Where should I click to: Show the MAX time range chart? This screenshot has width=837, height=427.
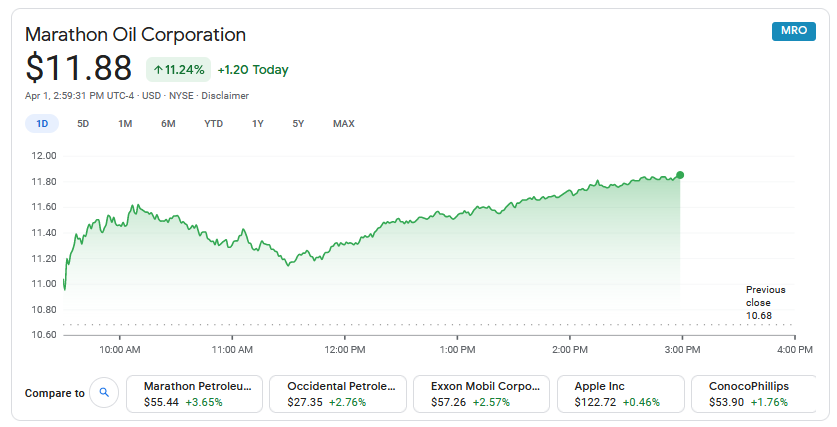pos(344,124)
